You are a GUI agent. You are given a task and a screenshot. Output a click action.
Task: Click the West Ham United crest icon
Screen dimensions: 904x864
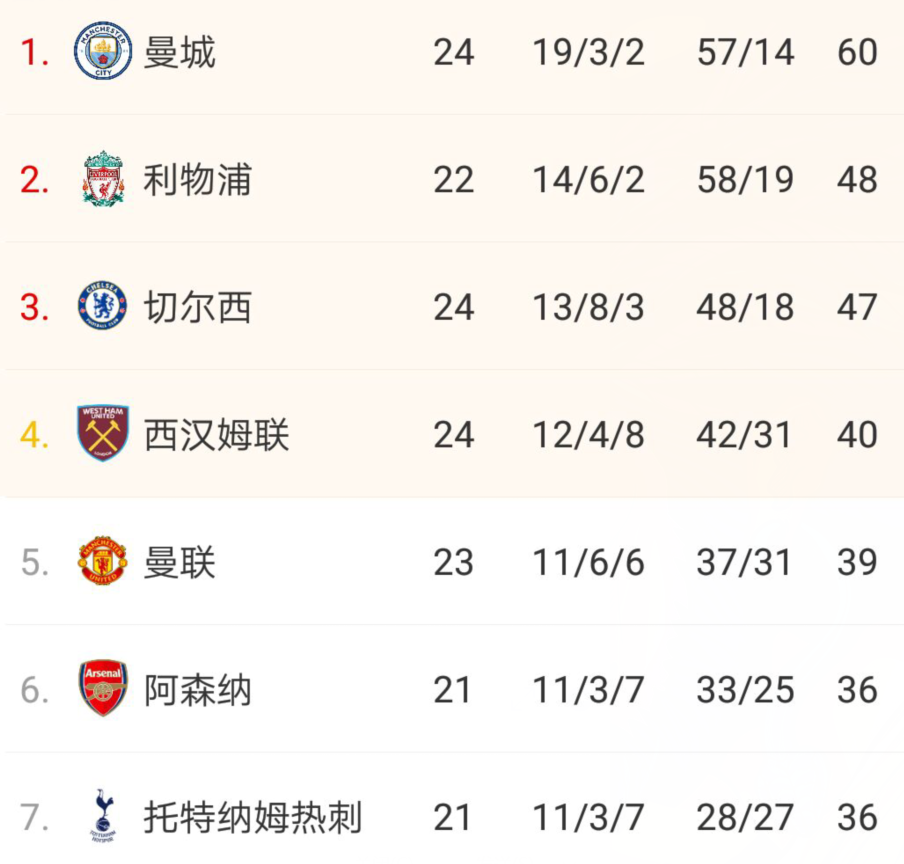pyautogui.click(x=103, y=433)
